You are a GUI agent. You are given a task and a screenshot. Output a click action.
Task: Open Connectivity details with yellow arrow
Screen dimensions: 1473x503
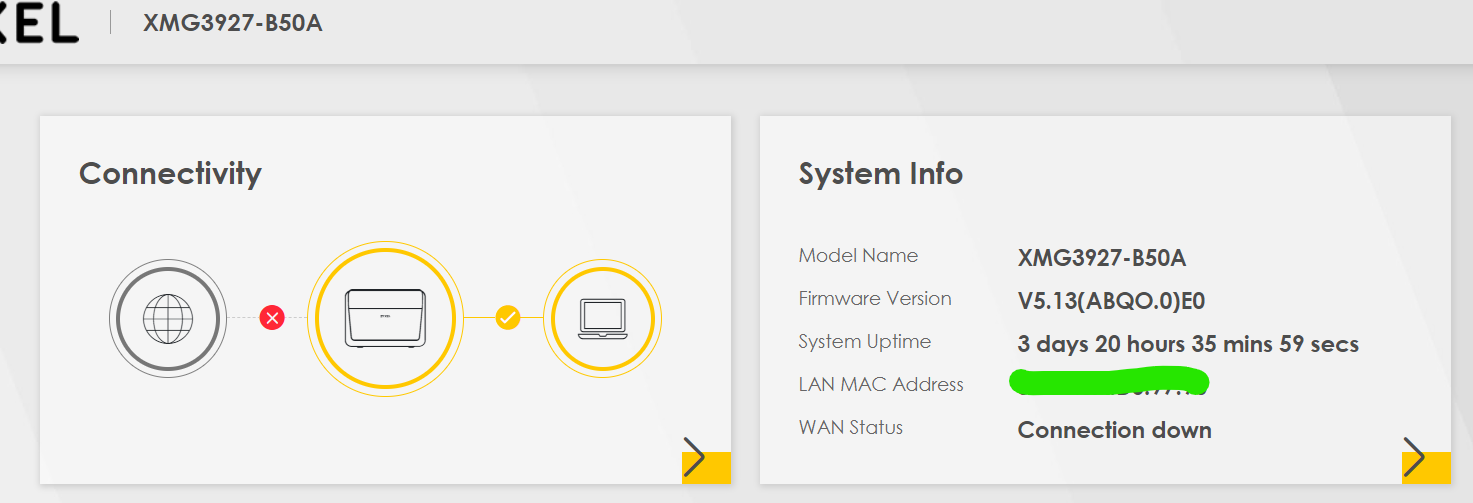pyautogui.click(x=704, y=461)
